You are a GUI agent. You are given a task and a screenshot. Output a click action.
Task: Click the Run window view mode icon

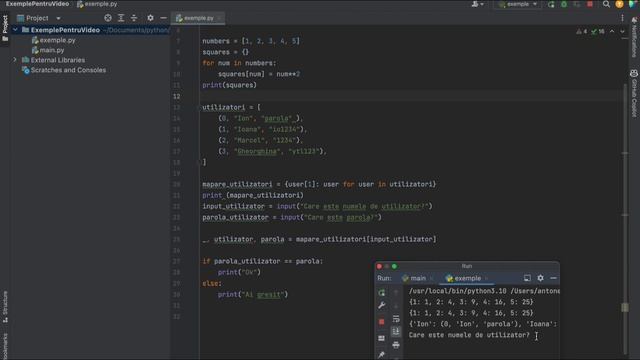click(x=527, y=278)
